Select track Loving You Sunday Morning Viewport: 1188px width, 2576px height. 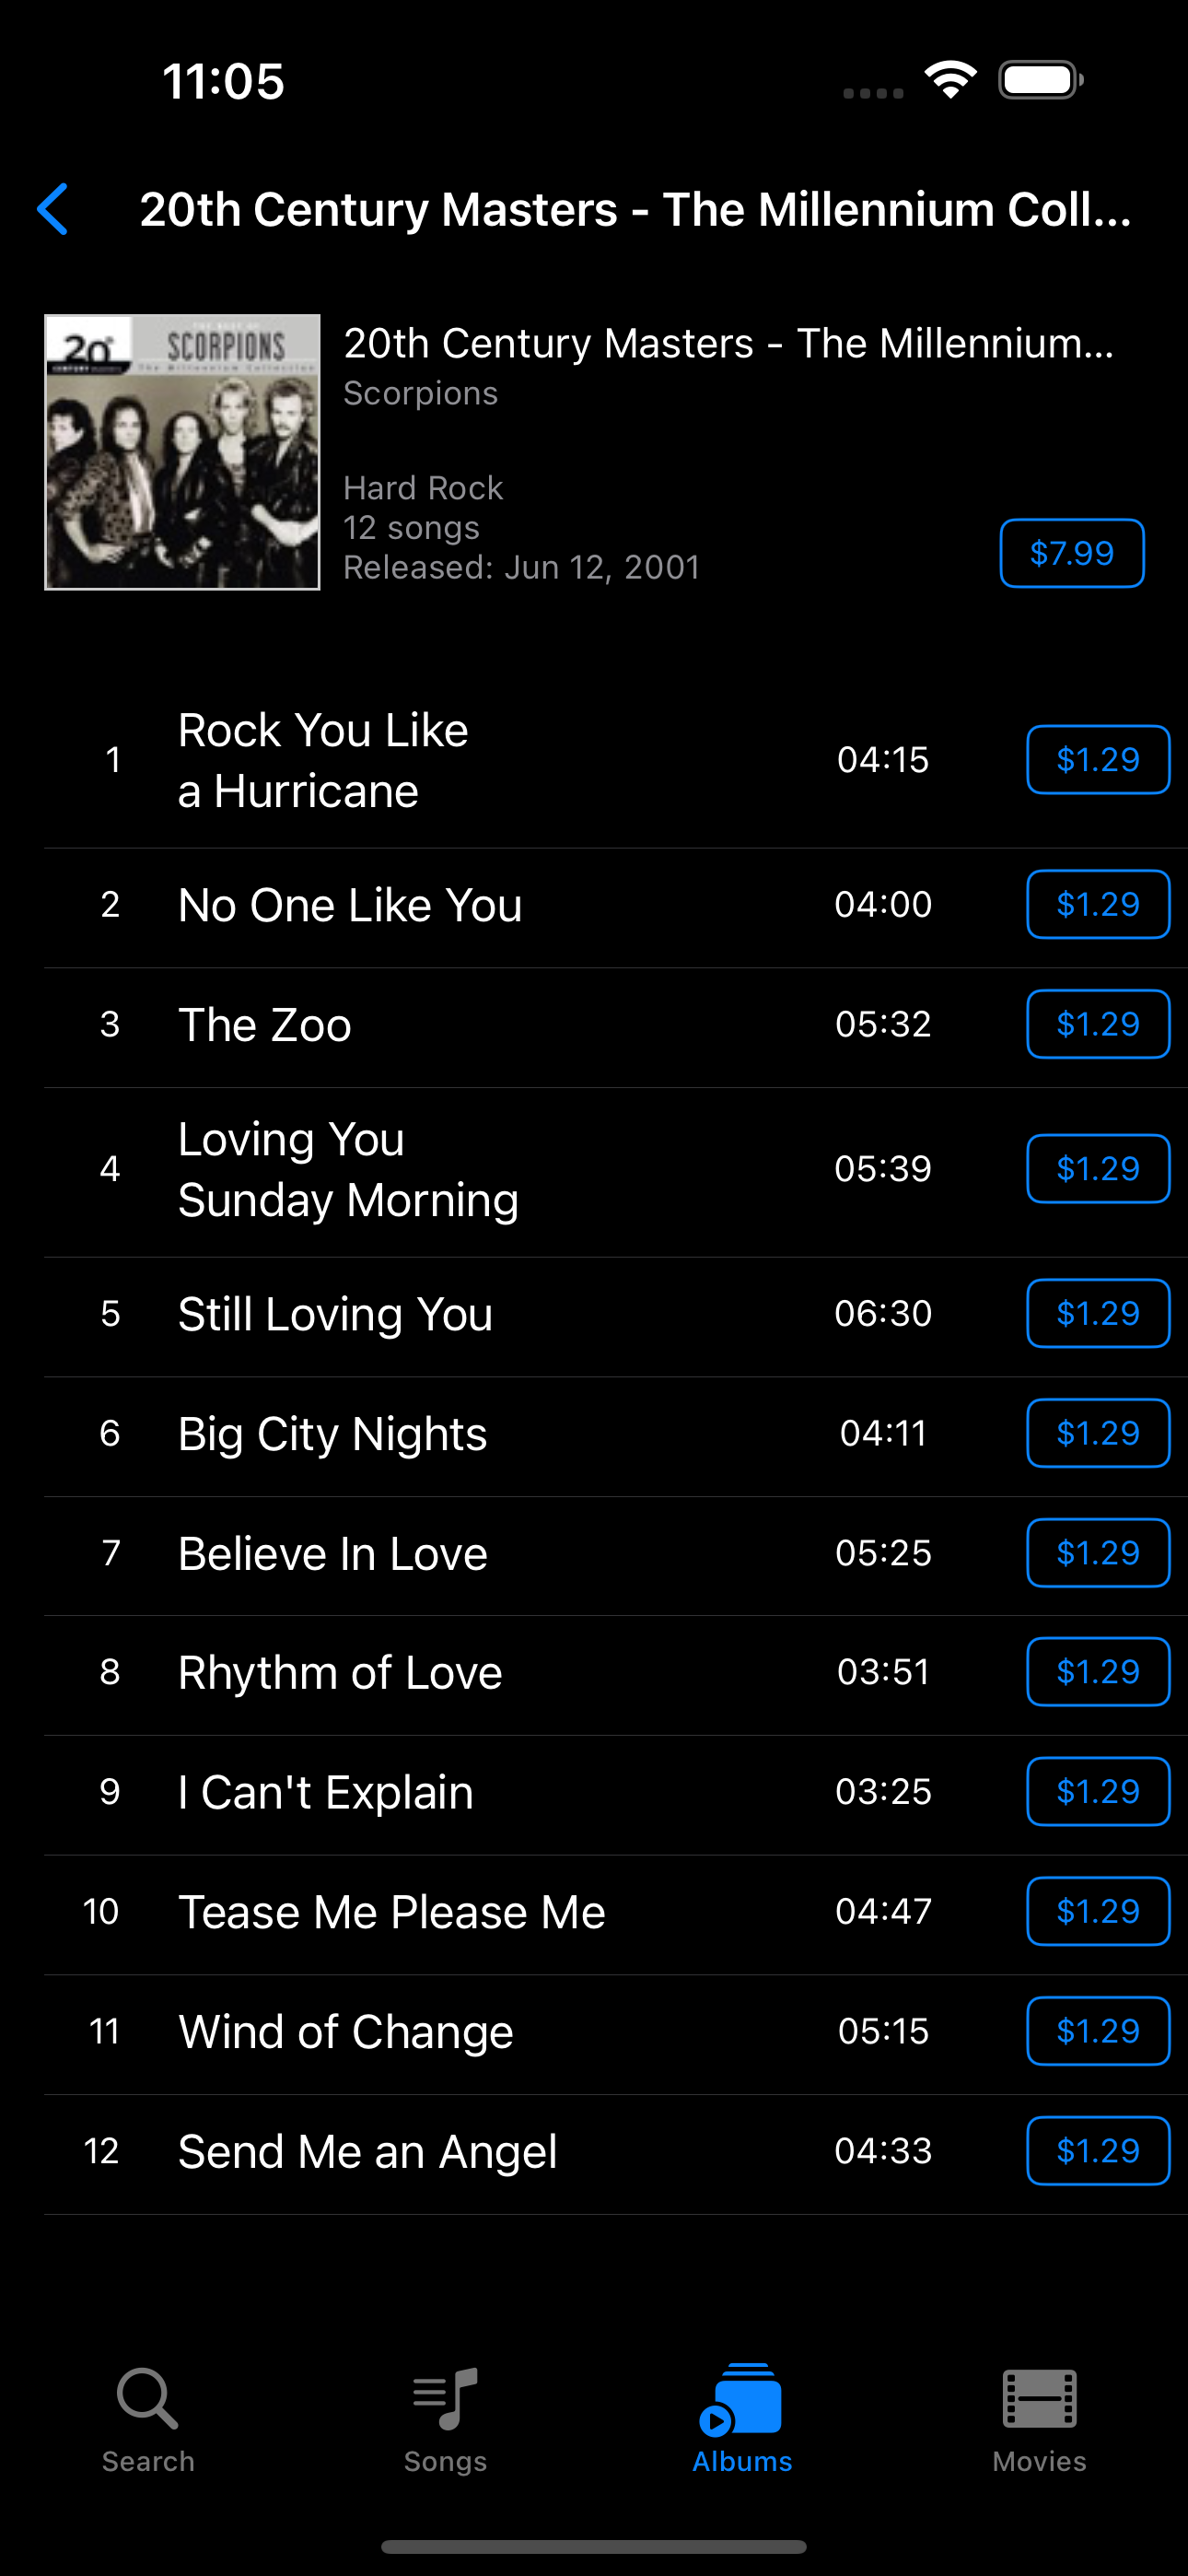[x=616, y=1170]
